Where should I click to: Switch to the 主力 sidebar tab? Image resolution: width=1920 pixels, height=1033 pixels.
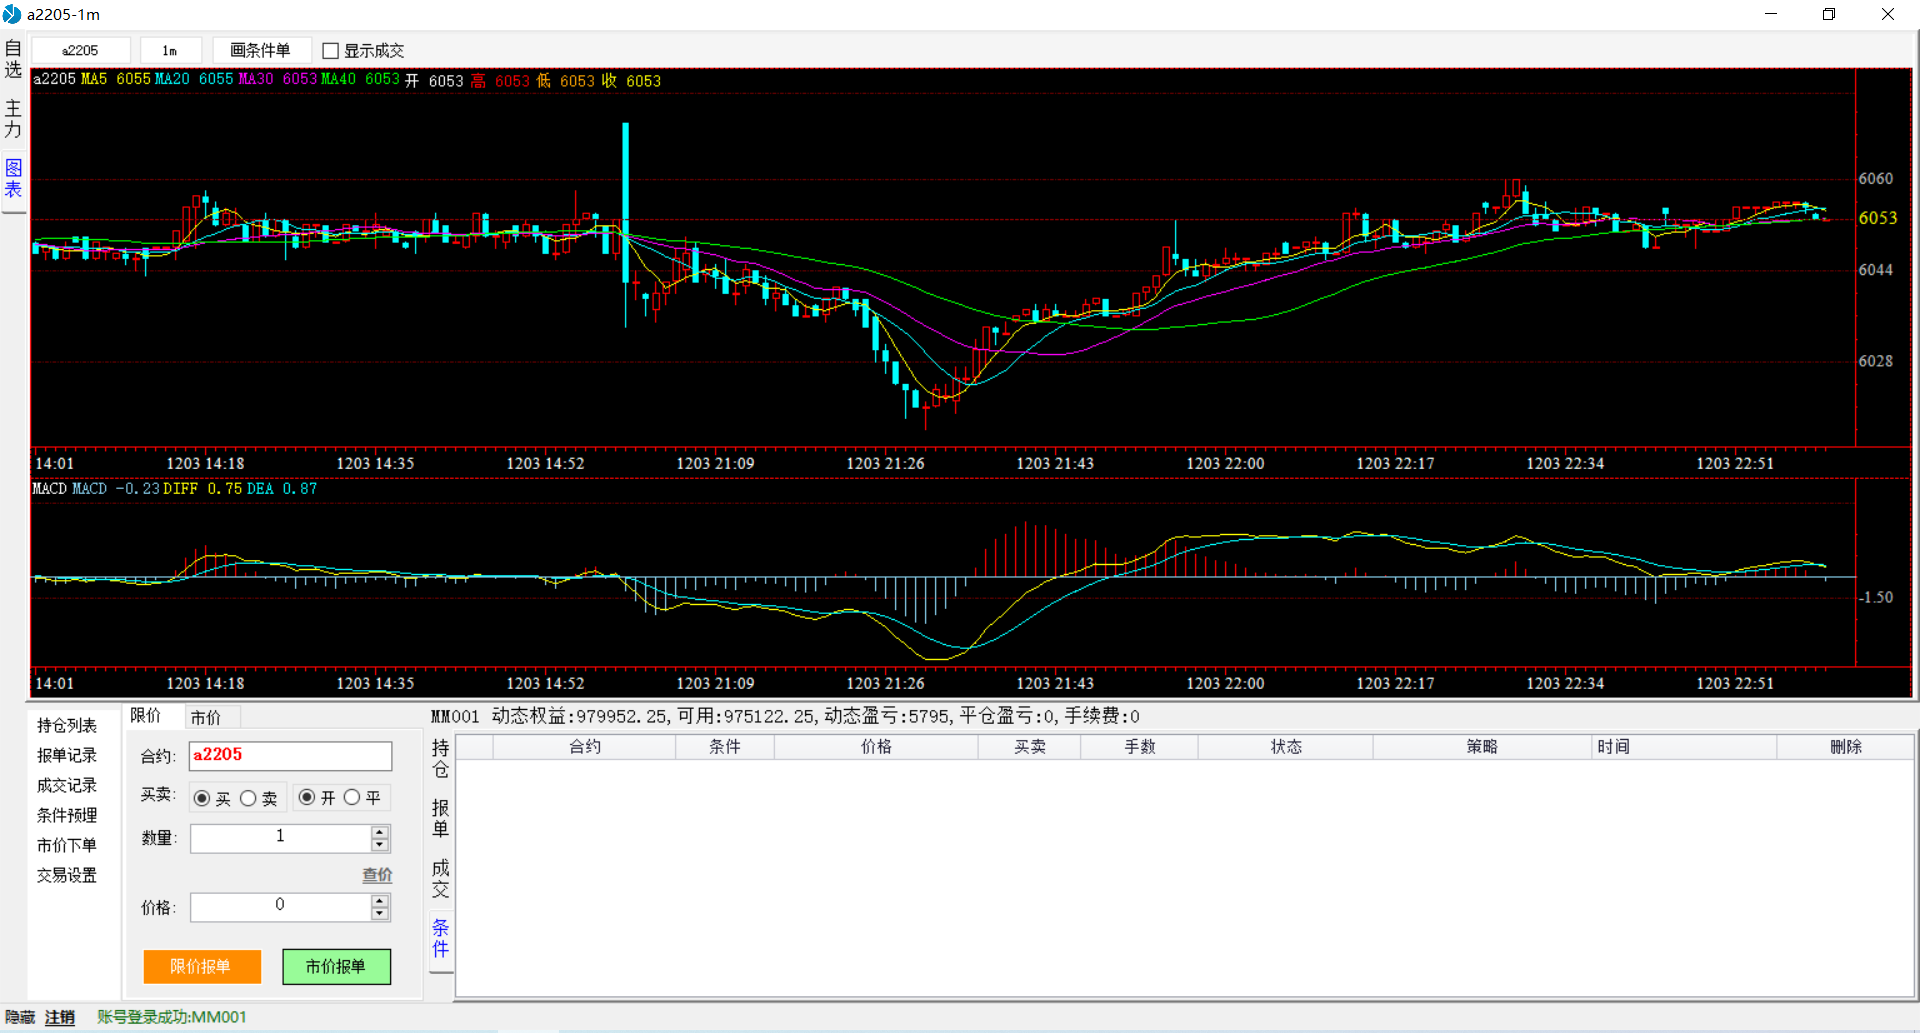pyautogui.click(x=13, y=119)
